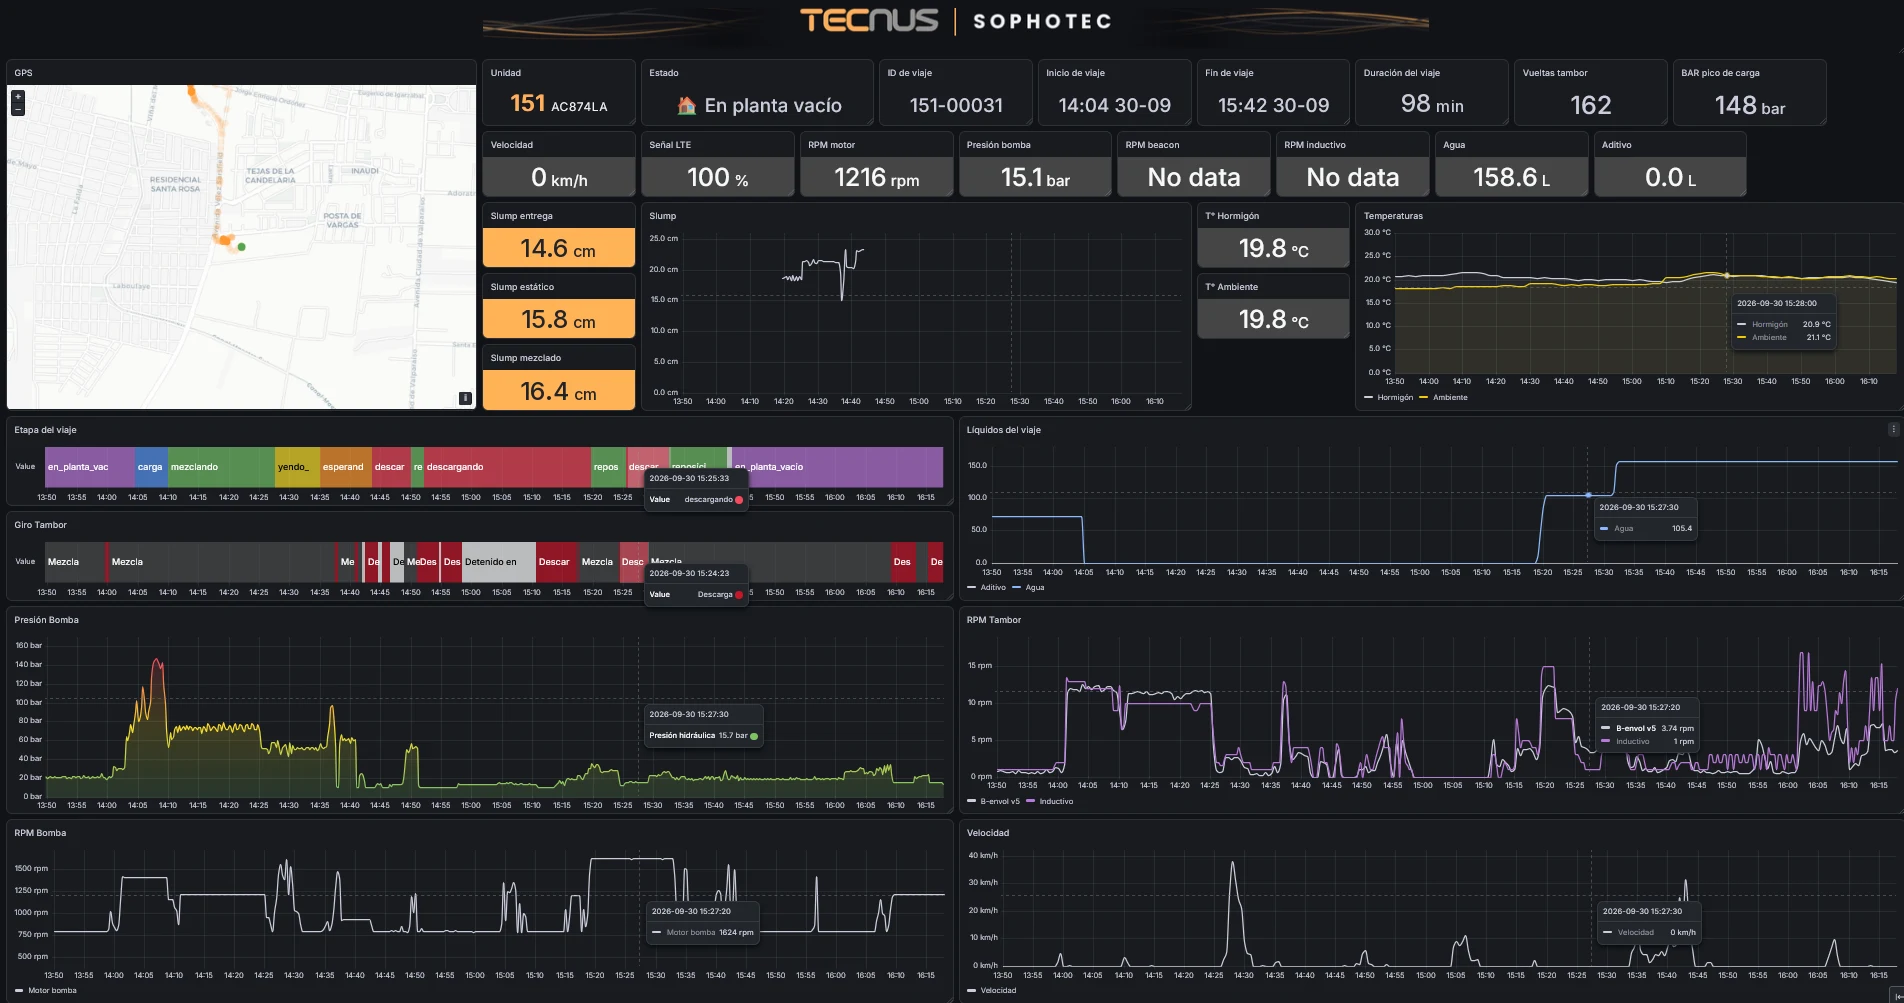The width and height of the screenshot is (1904, 1003).
Task: Toggle Agua series in Líquidos legend
Action: coord(1029,587)
